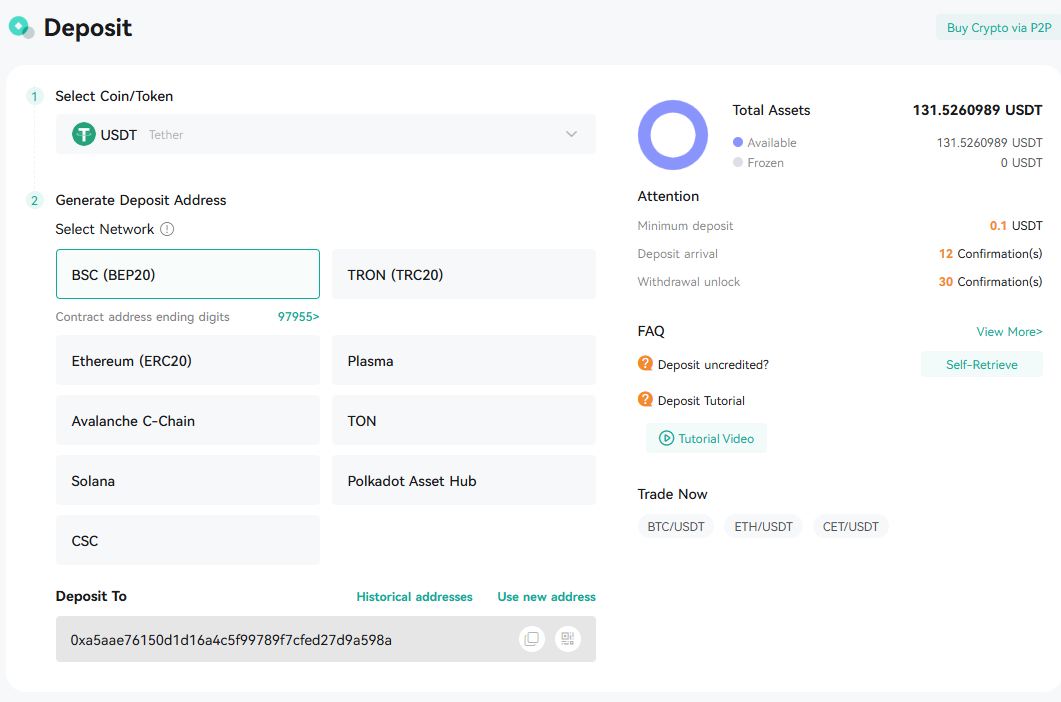Click the Select Coin/Token heading
Screen dimensions: 1061x702
(114, 96)
